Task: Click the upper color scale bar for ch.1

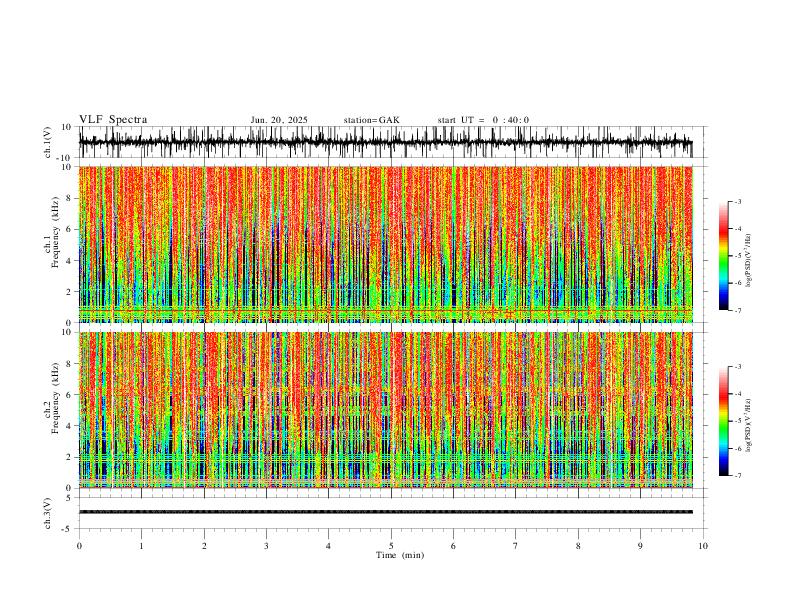Action: coord(723,255)
